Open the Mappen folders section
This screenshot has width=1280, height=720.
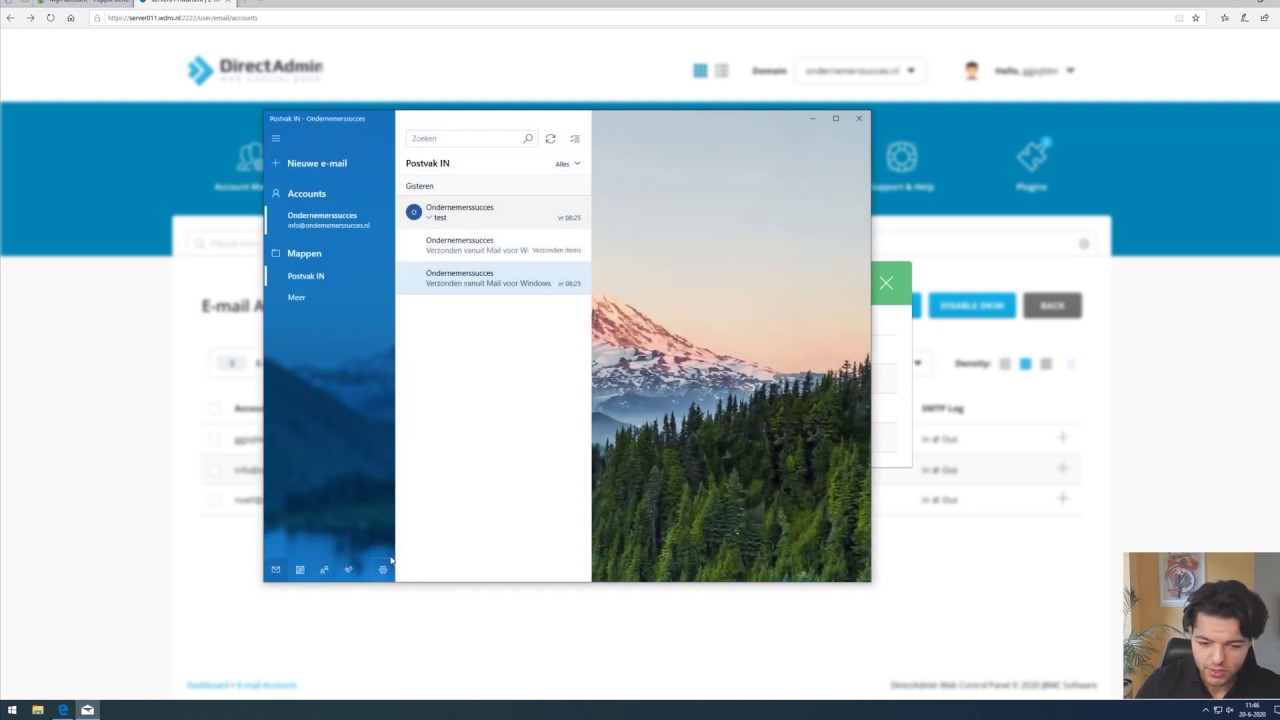click(x=297, y=253)
